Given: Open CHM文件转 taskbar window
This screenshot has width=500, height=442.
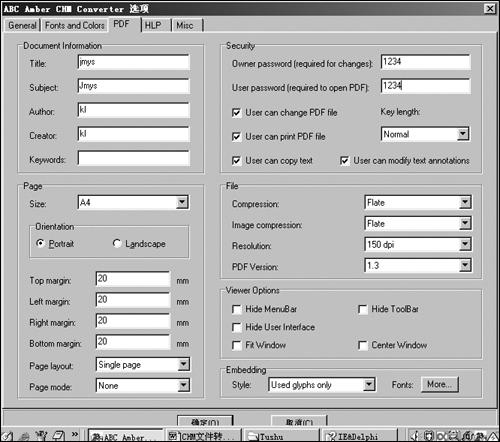Looking at the screenshot, I should (203, 436).
